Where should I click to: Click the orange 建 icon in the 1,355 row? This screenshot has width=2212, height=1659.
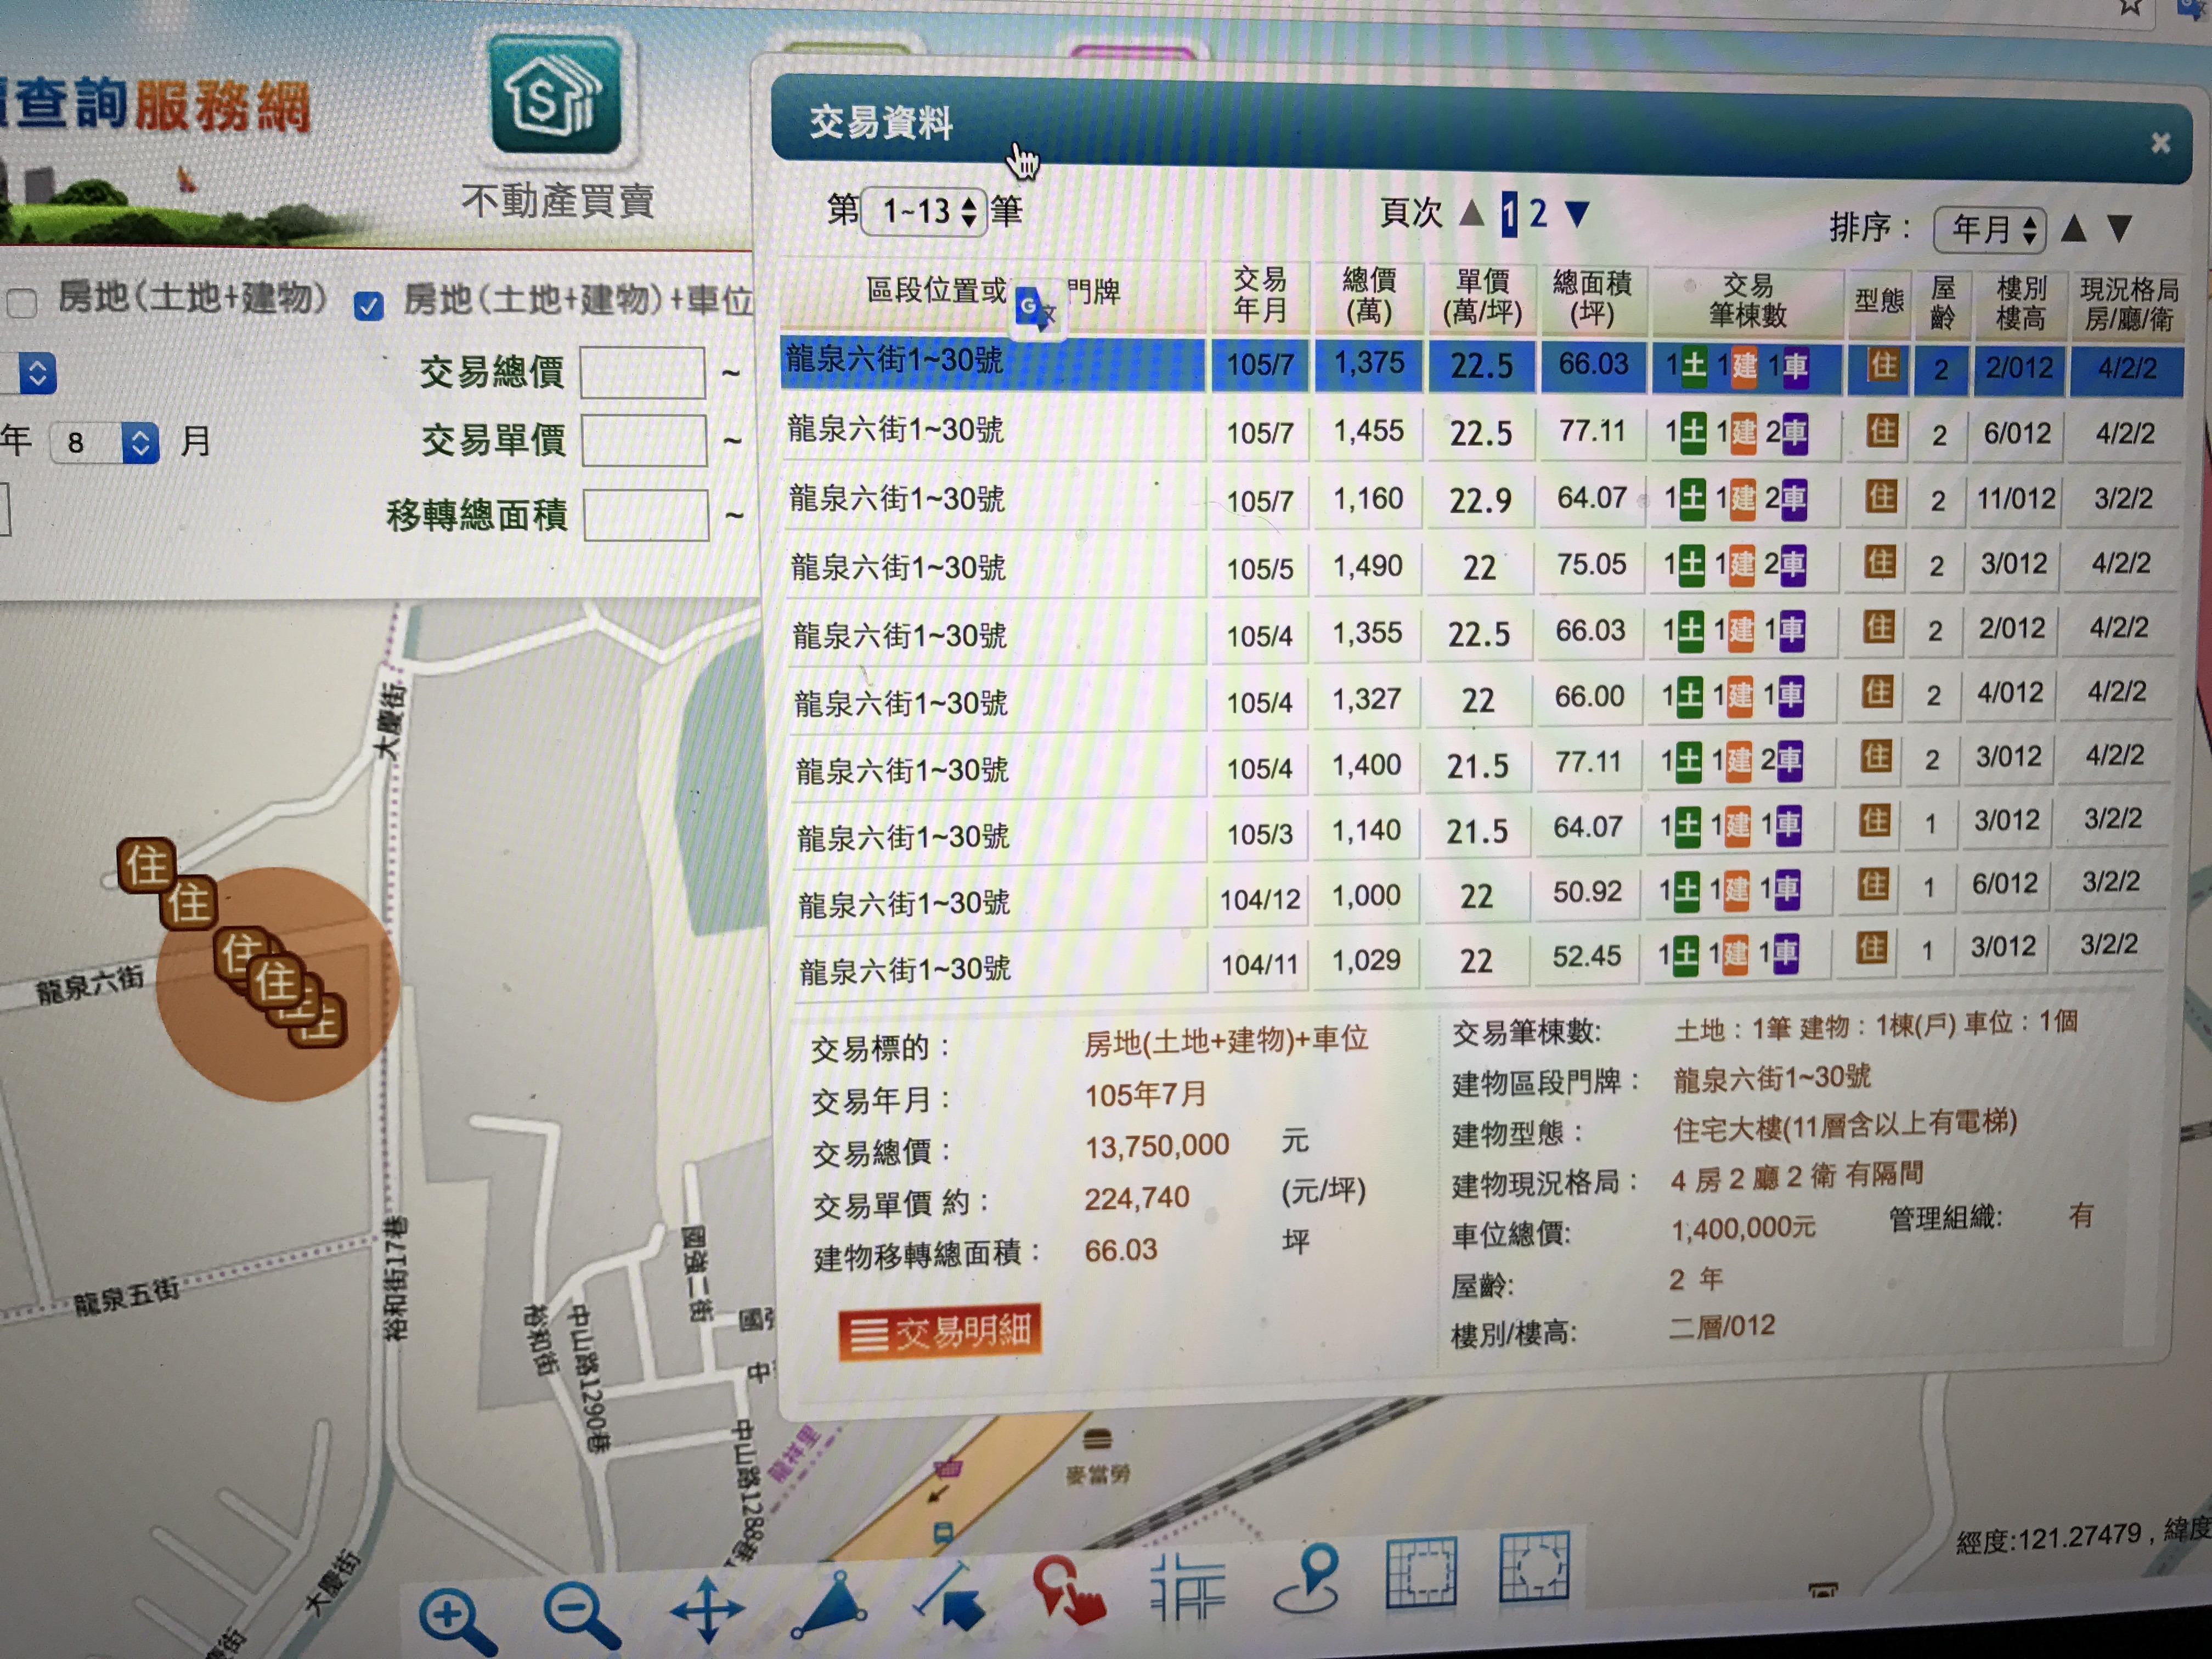pyautogui.click(x=1741, y=631)
